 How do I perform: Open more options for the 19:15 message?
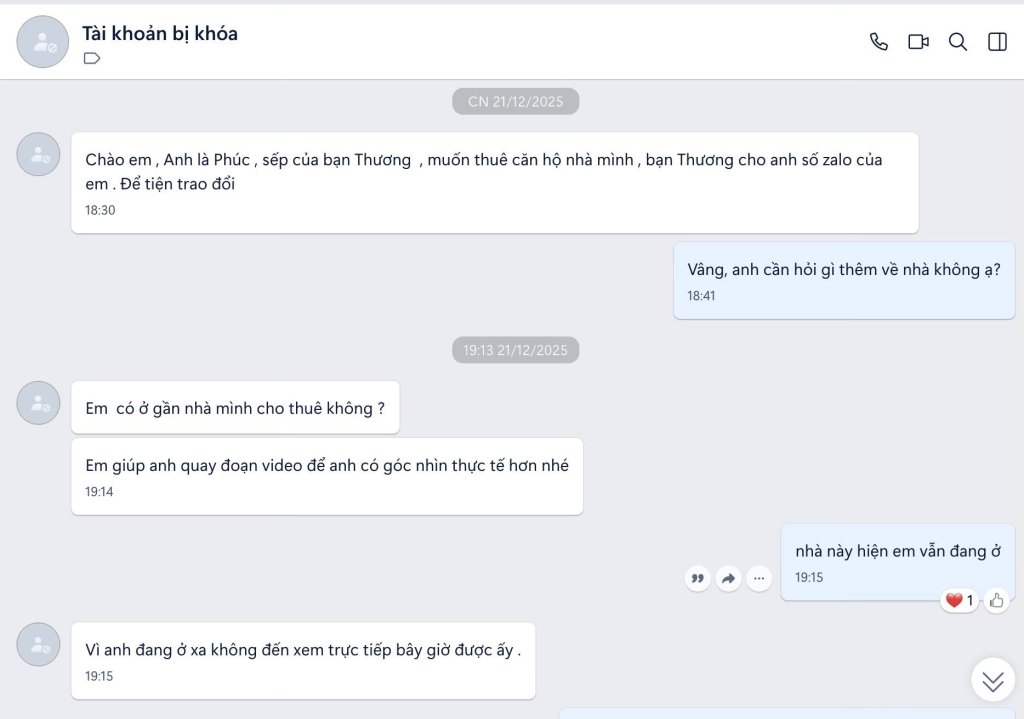click(759, 578)
